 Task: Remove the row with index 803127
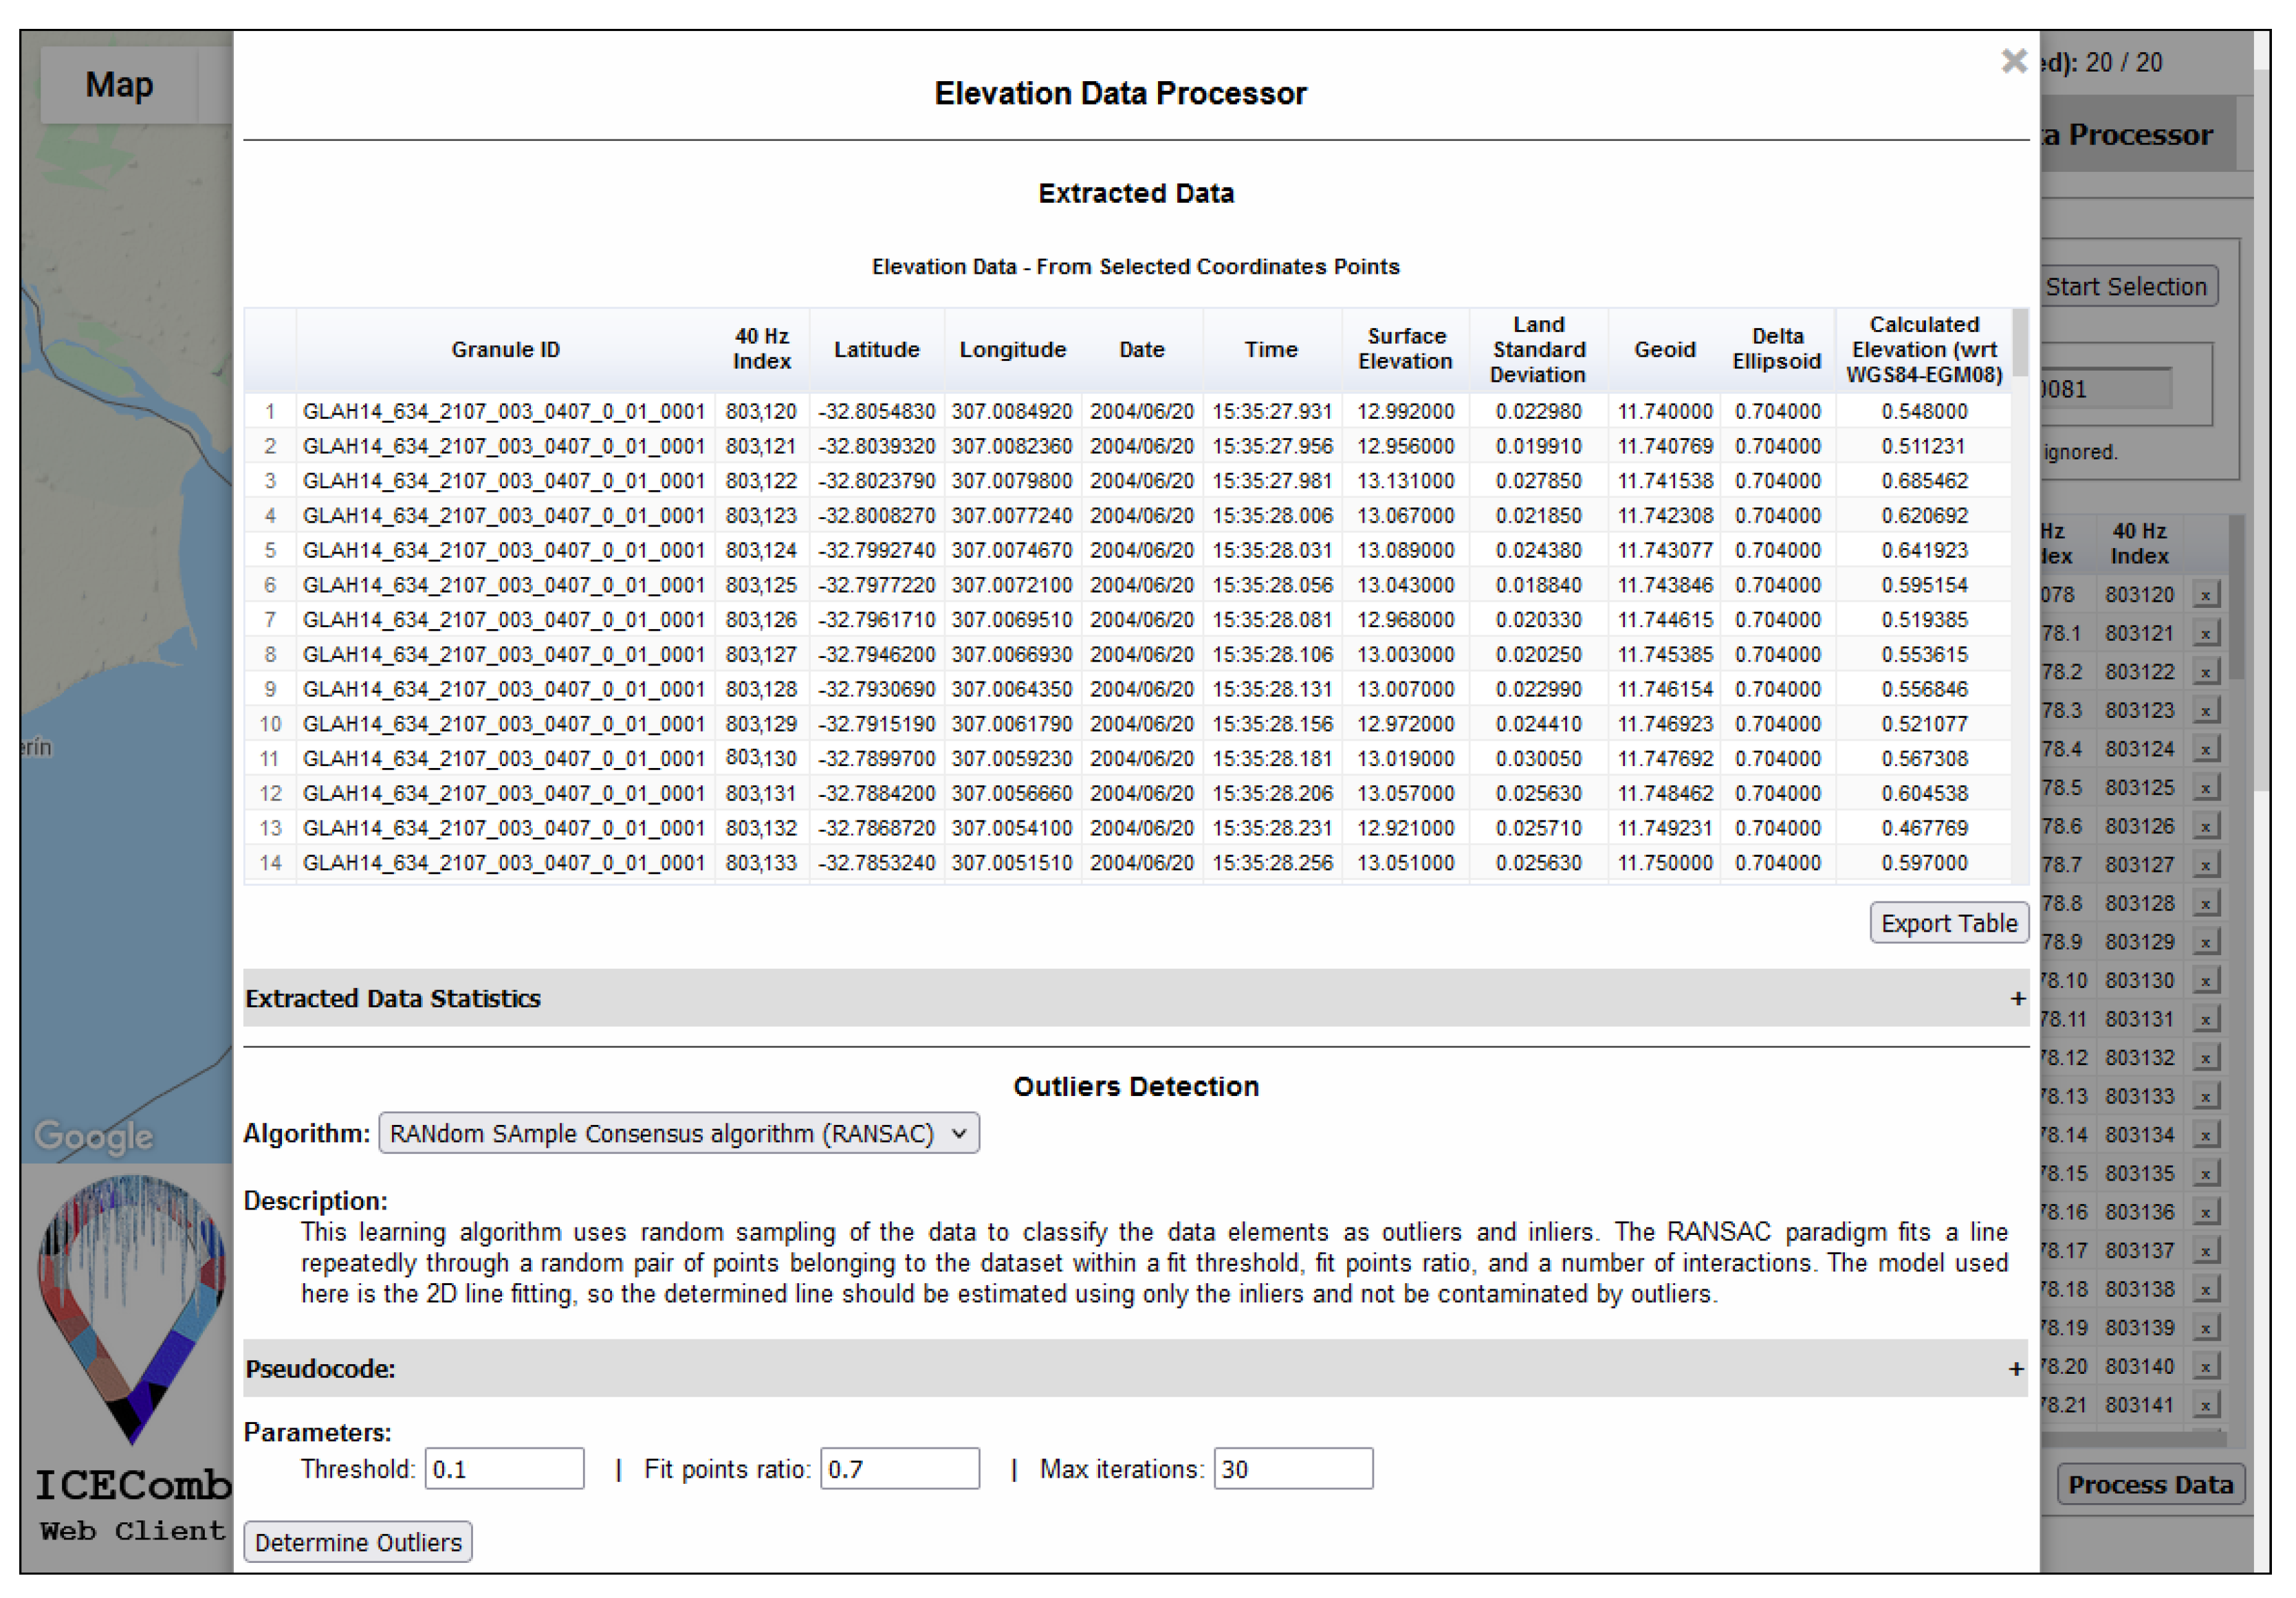pyautogui.click(x=2205, y=865)
